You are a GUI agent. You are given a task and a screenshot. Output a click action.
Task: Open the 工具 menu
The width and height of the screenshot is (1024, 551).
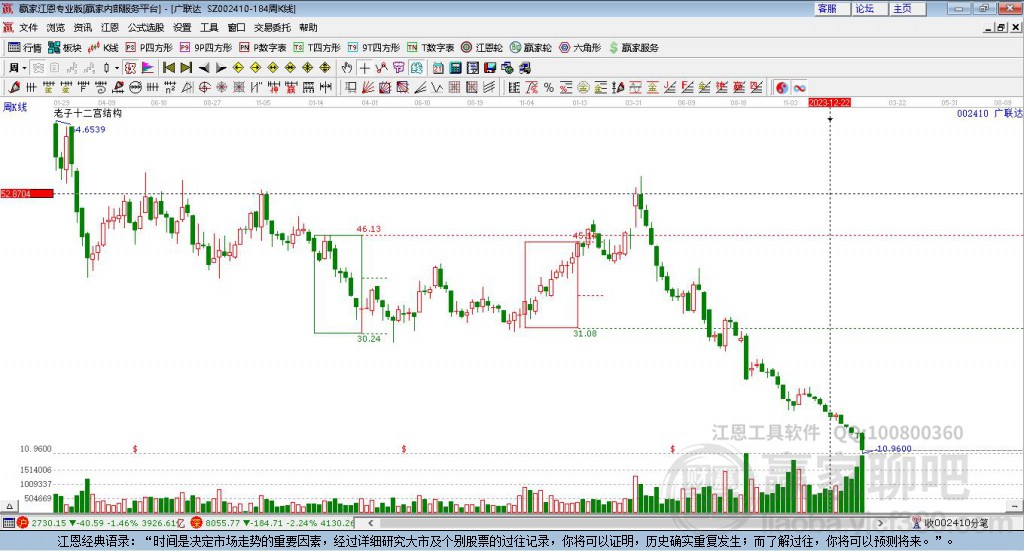[x=209, y=27]
